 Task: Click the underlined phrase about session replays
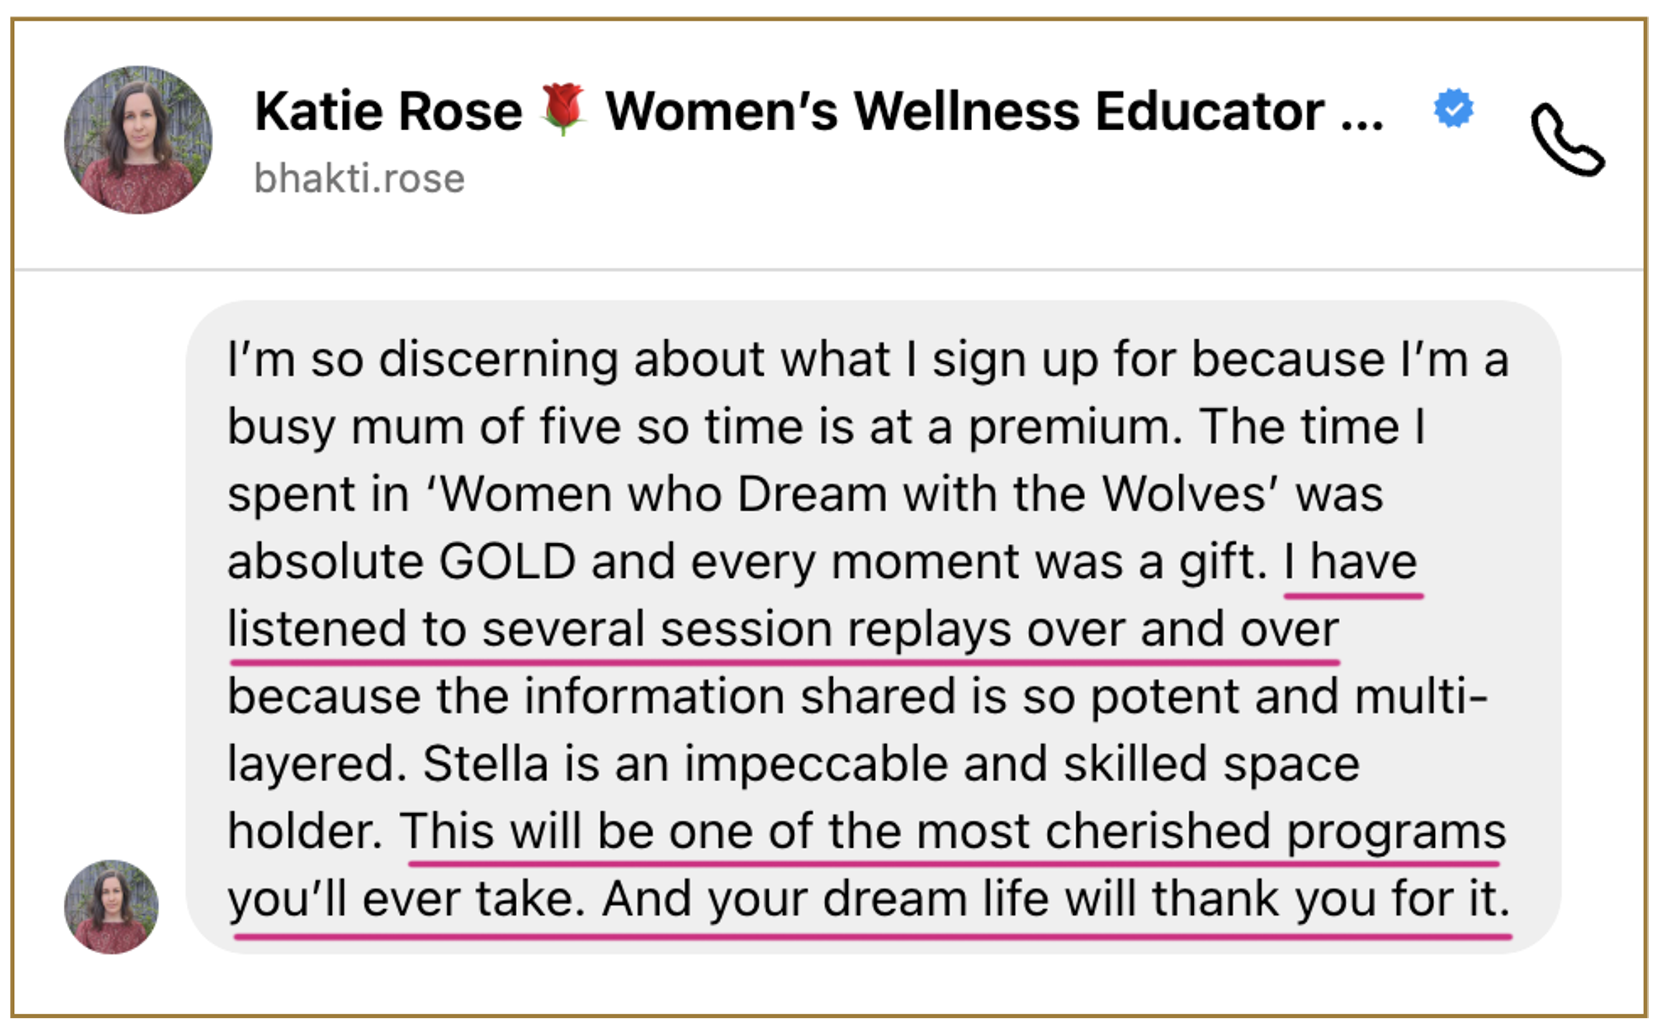[x=782, y=630]
